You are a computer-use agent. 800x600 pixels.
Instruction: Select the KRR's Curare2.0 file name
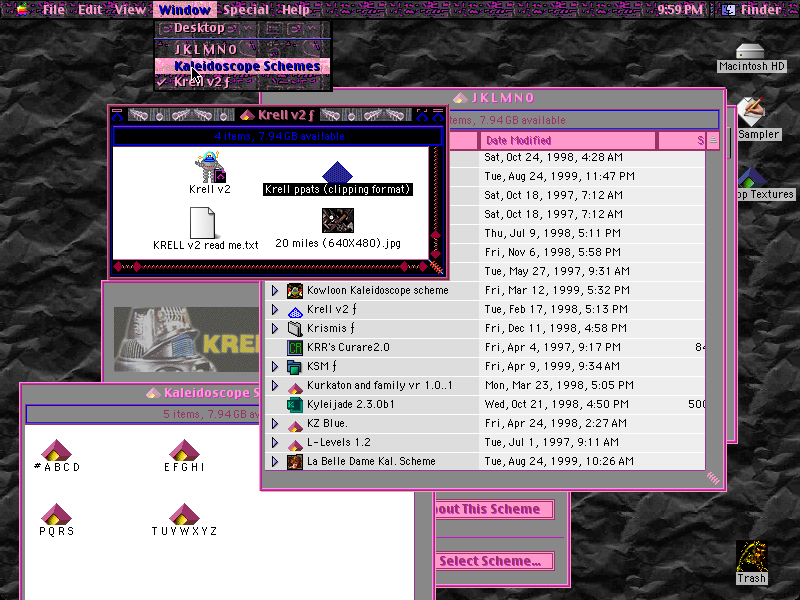point(348,347)
